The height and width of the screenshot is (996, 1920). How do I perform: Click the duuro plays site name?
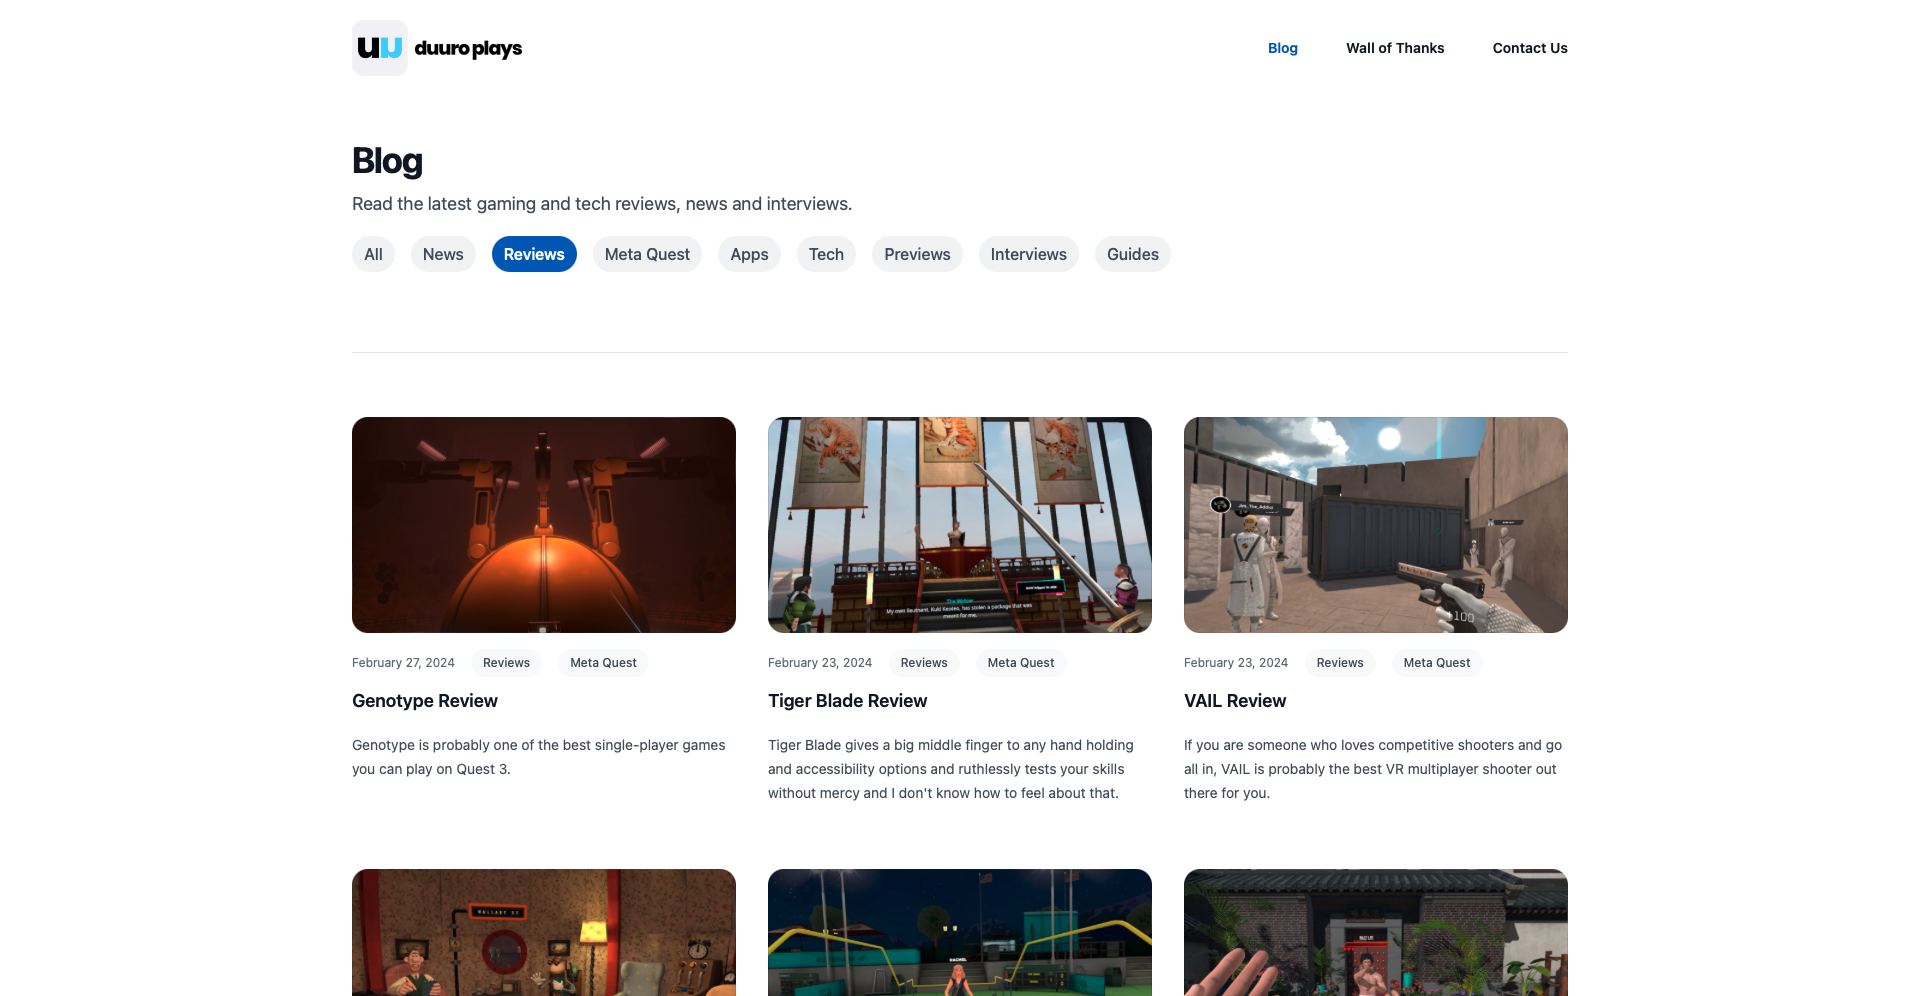[468, 48]
